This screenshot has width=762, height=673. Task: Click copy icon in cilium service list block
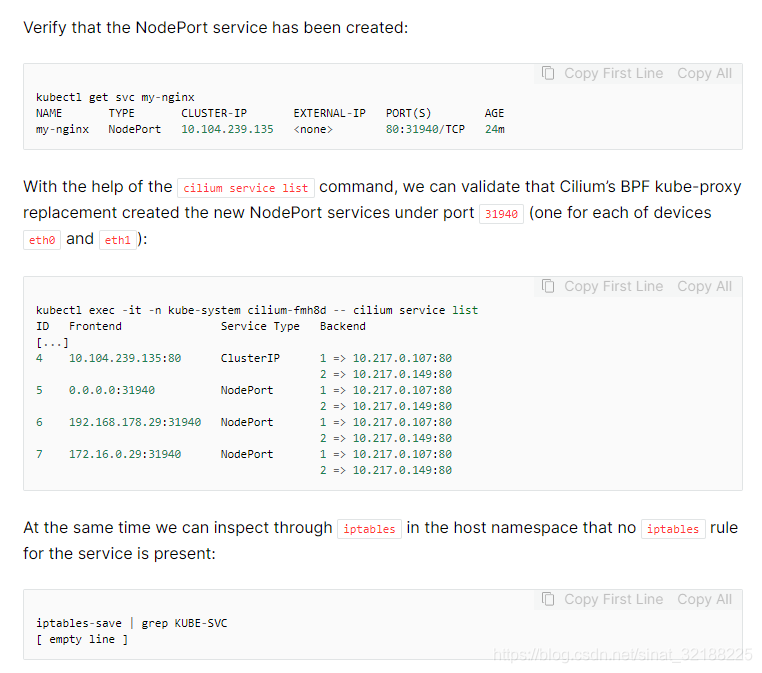(548, 286)
